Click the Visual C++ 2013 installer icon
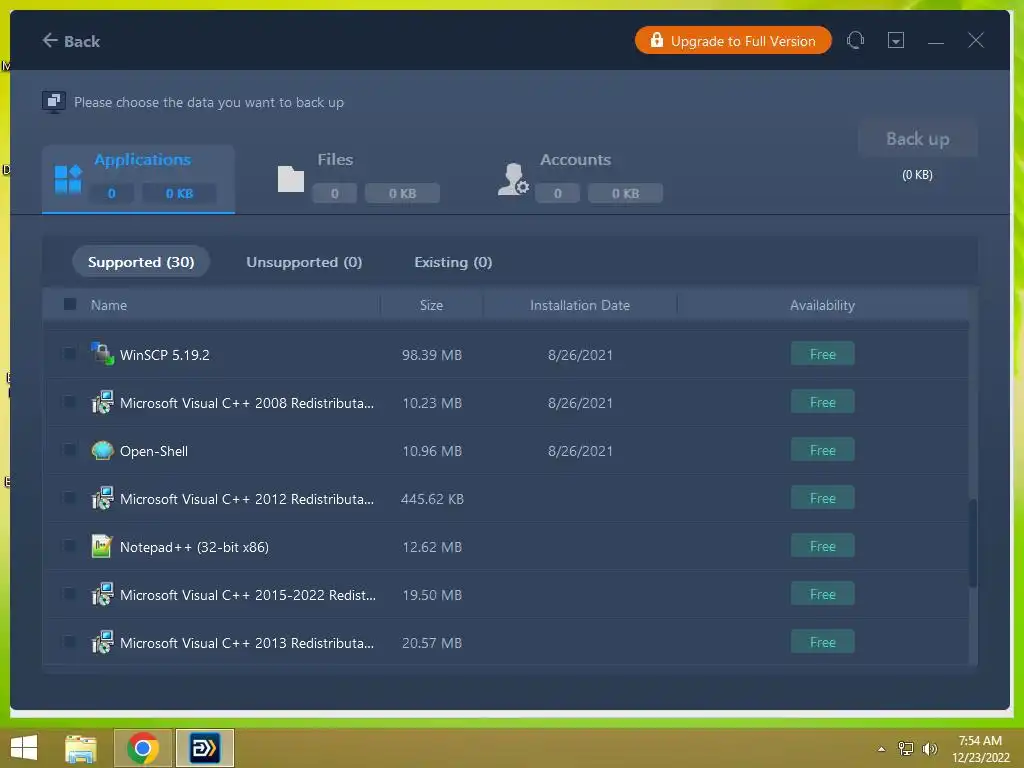1024x768 pixels. click(x=103, y=643)
